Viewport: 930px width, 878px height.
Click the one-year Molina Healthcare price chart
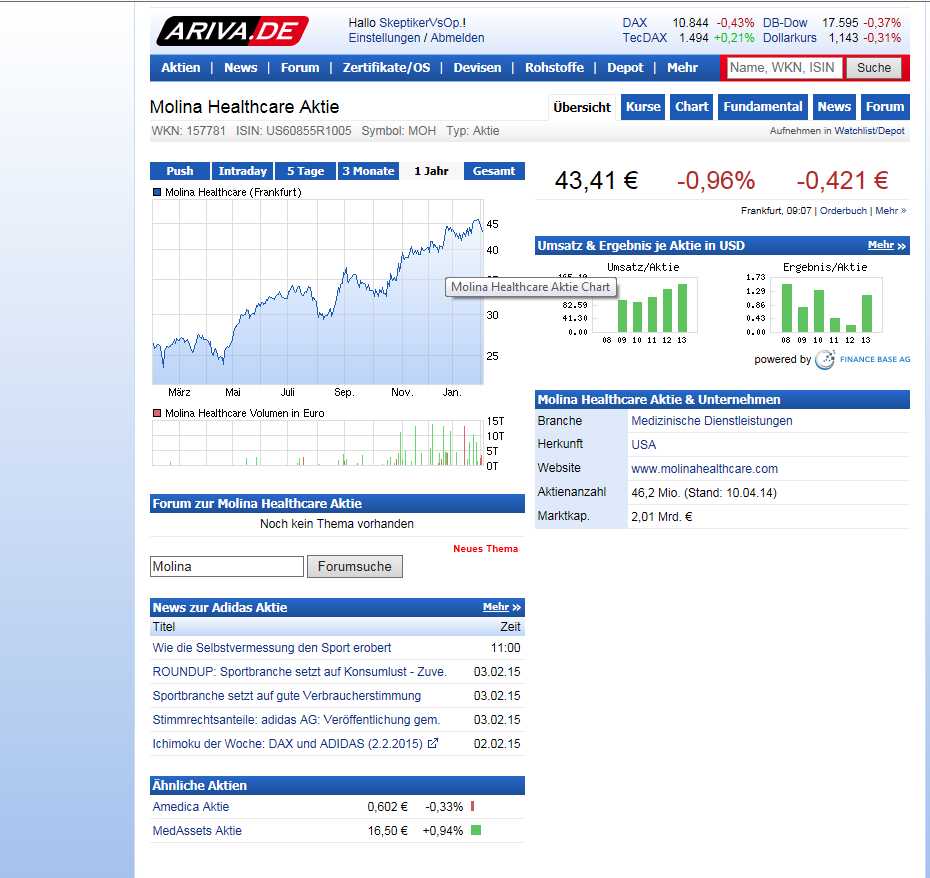point(318,292)
